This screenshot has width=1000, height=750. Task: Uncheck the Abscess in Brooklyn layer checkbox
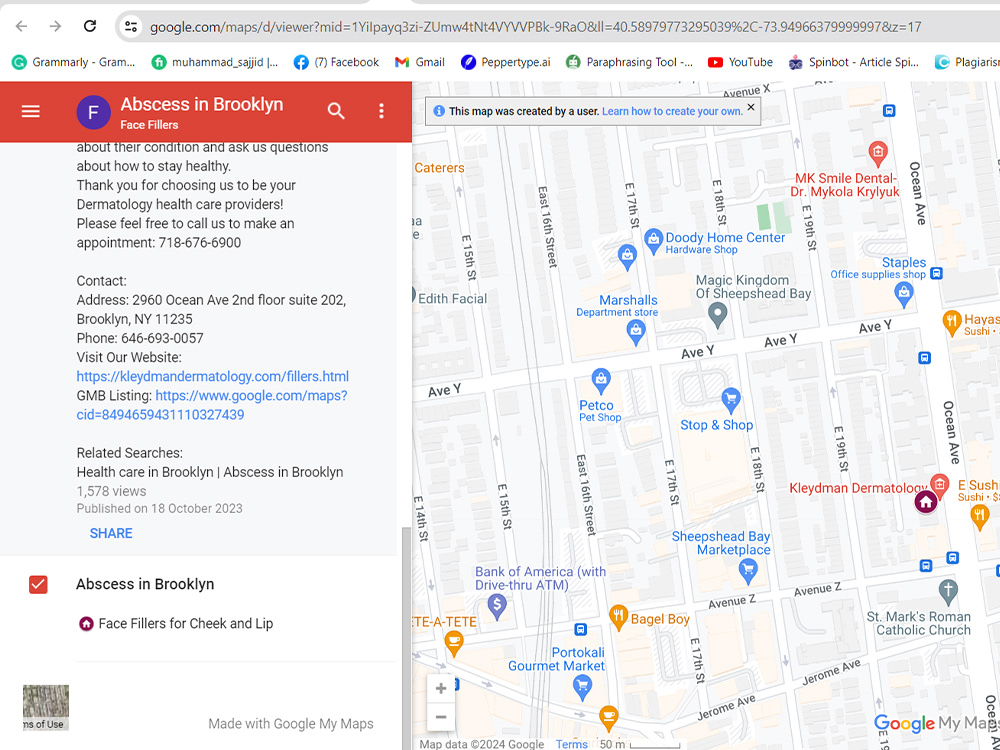pos(38,584)
